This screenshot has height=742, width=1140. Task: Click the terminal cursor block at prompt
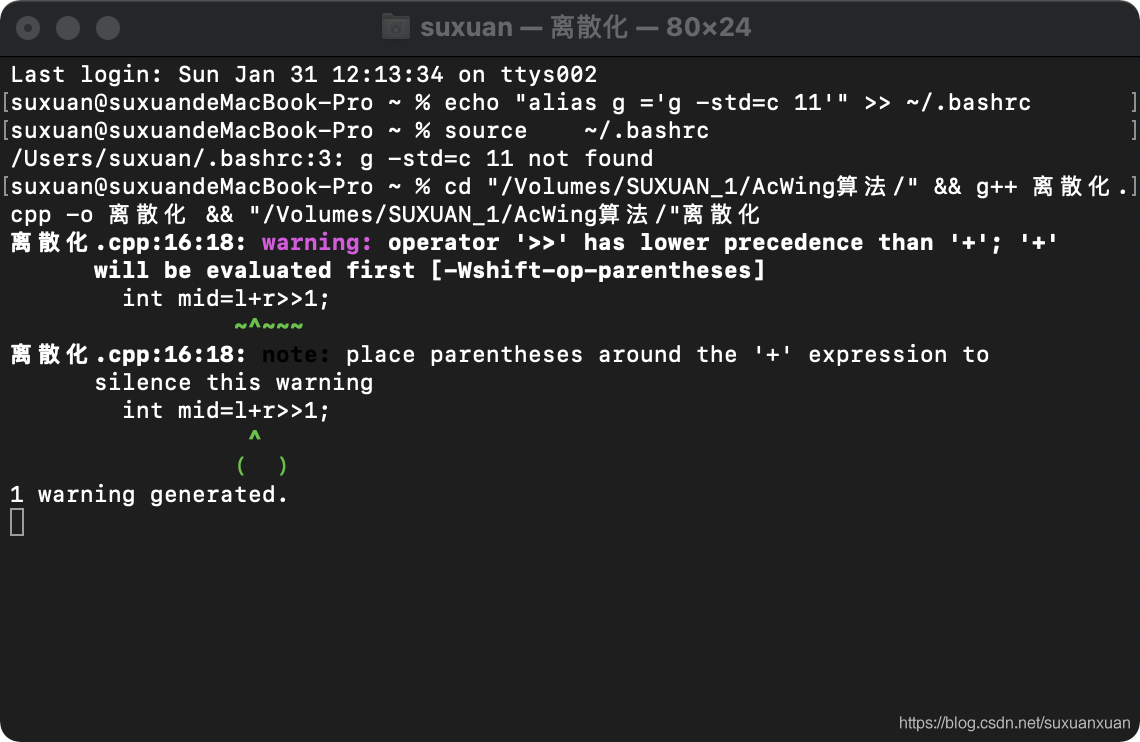(x=17, y=522)
